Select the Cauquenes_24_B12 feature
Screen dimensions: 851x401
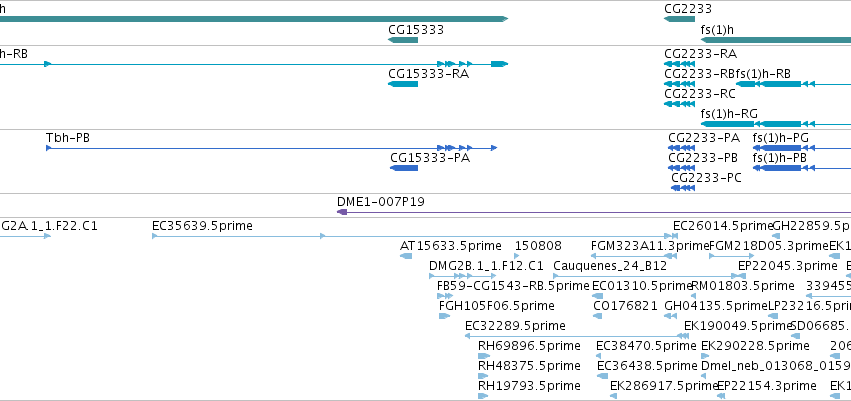649,276
